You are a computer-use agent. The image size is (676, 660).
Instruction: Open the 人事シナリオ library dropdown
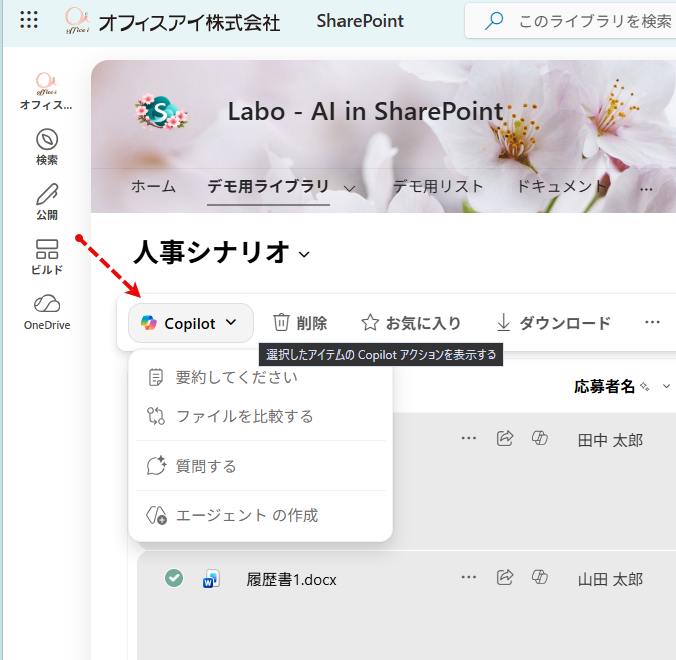[304, 254]
